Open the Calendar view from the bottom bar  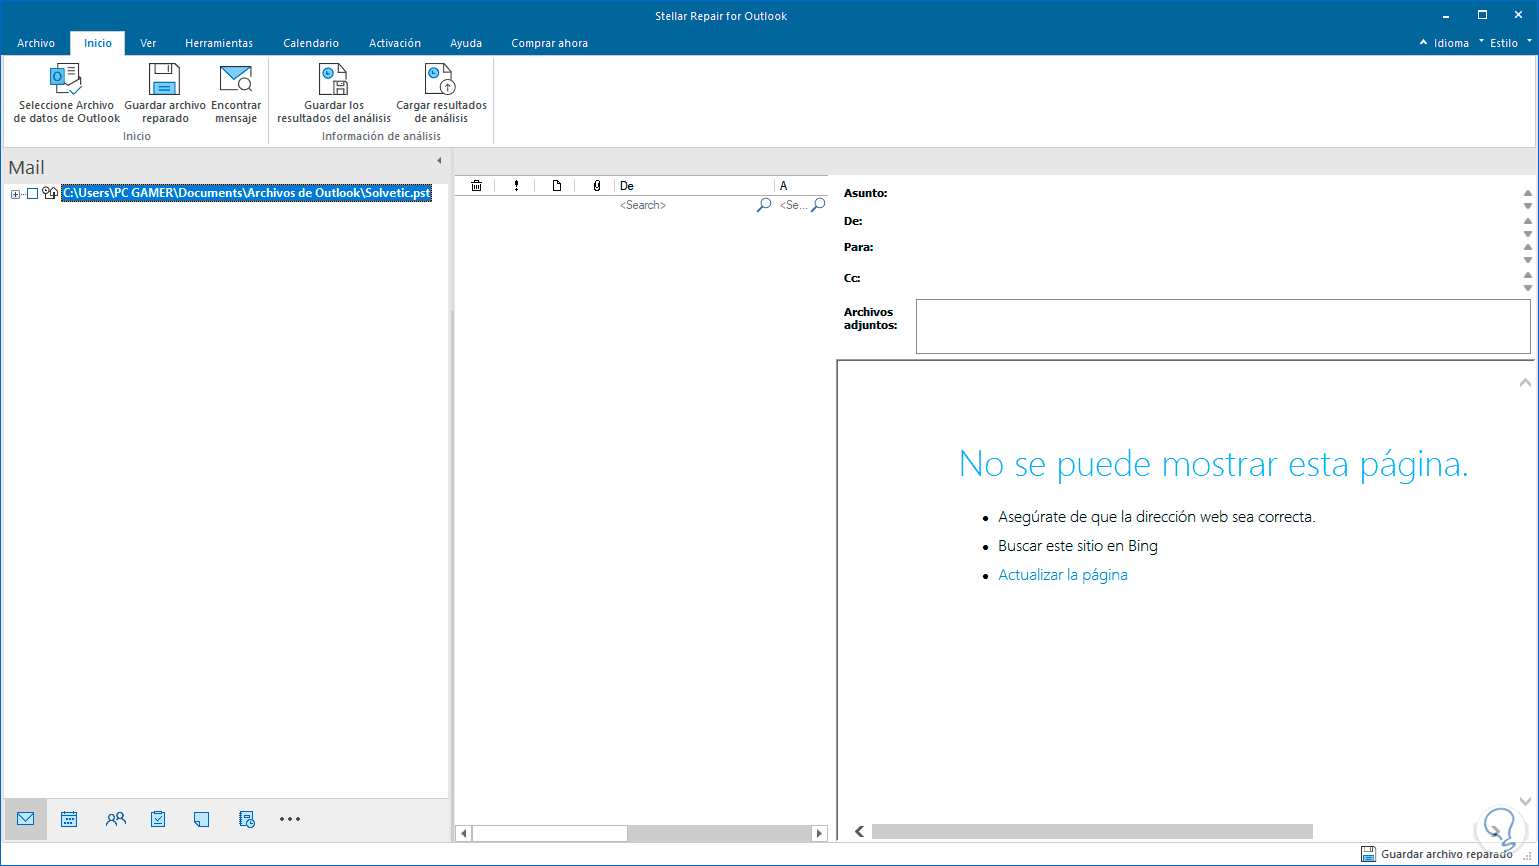(69, 819)
